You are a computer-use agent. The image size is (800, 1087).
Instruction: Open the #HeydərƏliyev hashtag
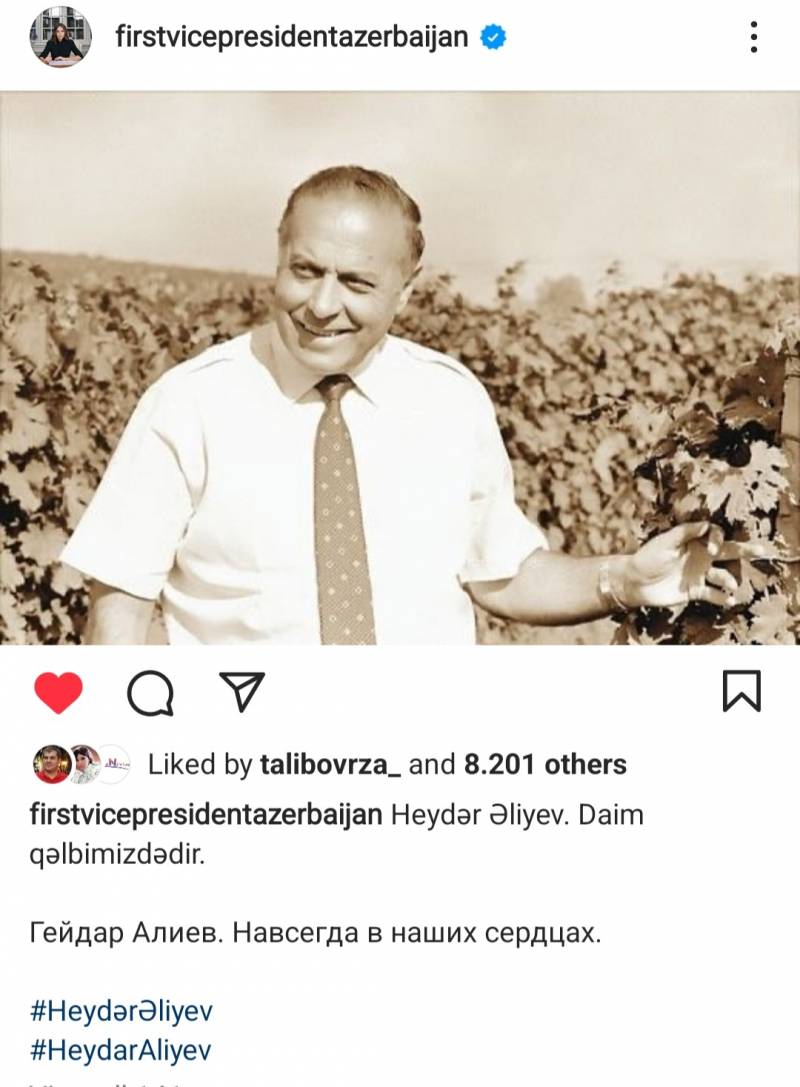(121, 1011)
